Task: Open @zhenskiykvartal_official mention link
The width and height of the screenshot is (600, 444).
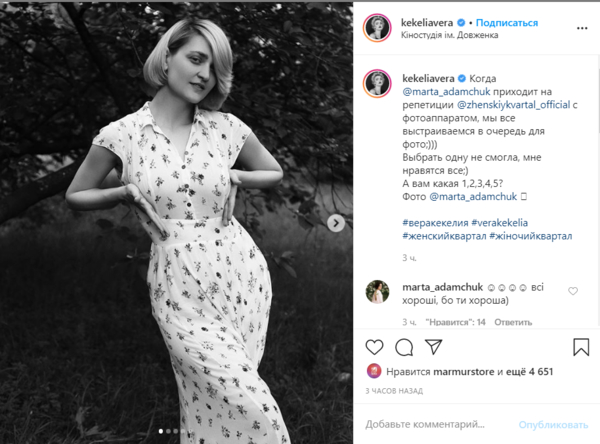Action: point(513,105)
